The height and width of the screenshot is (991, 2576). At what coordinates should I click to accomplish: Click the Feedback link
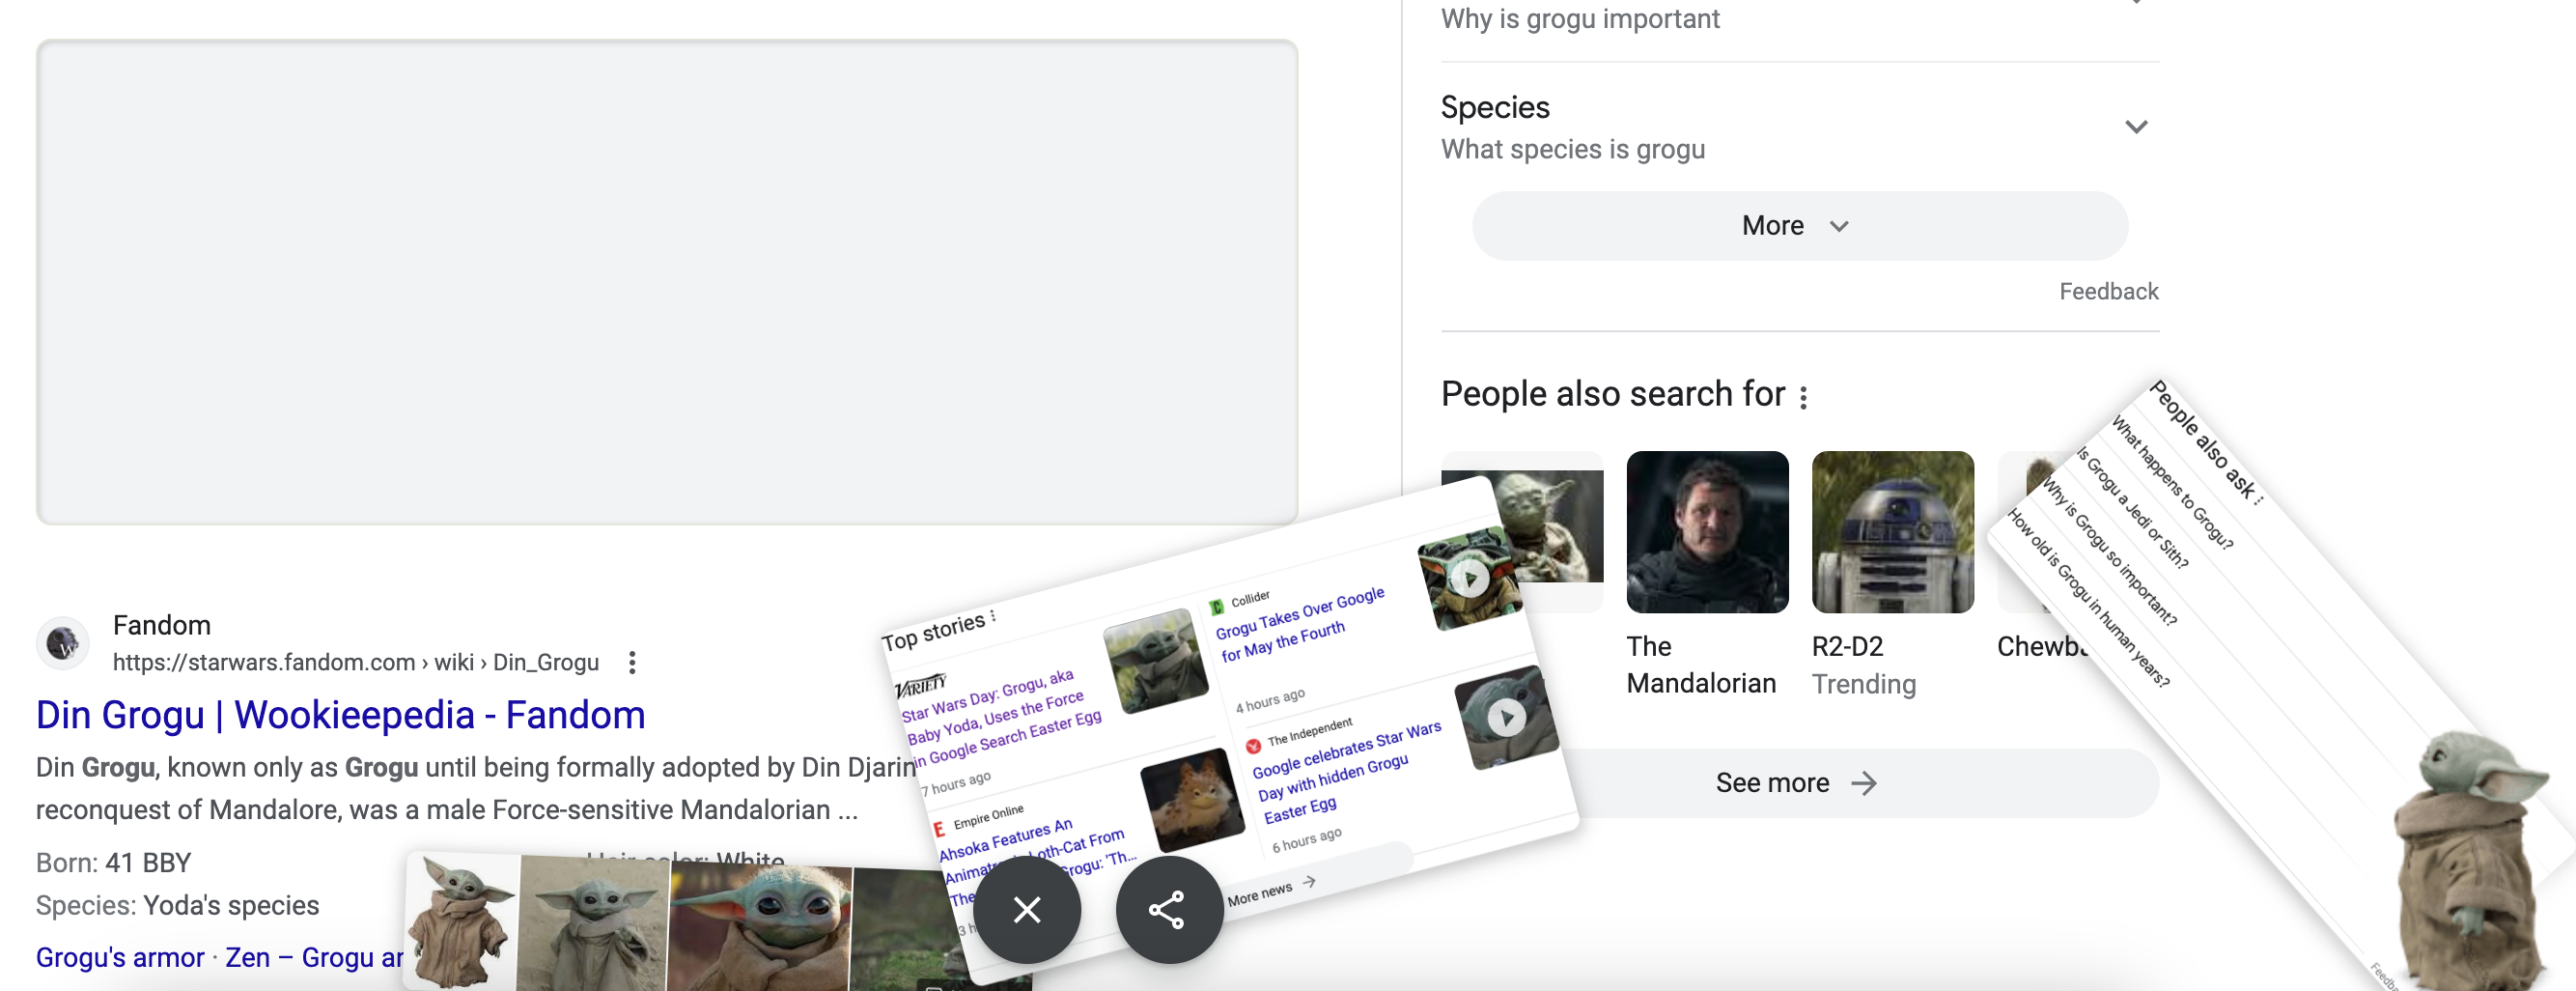(x=2108, y=291)
